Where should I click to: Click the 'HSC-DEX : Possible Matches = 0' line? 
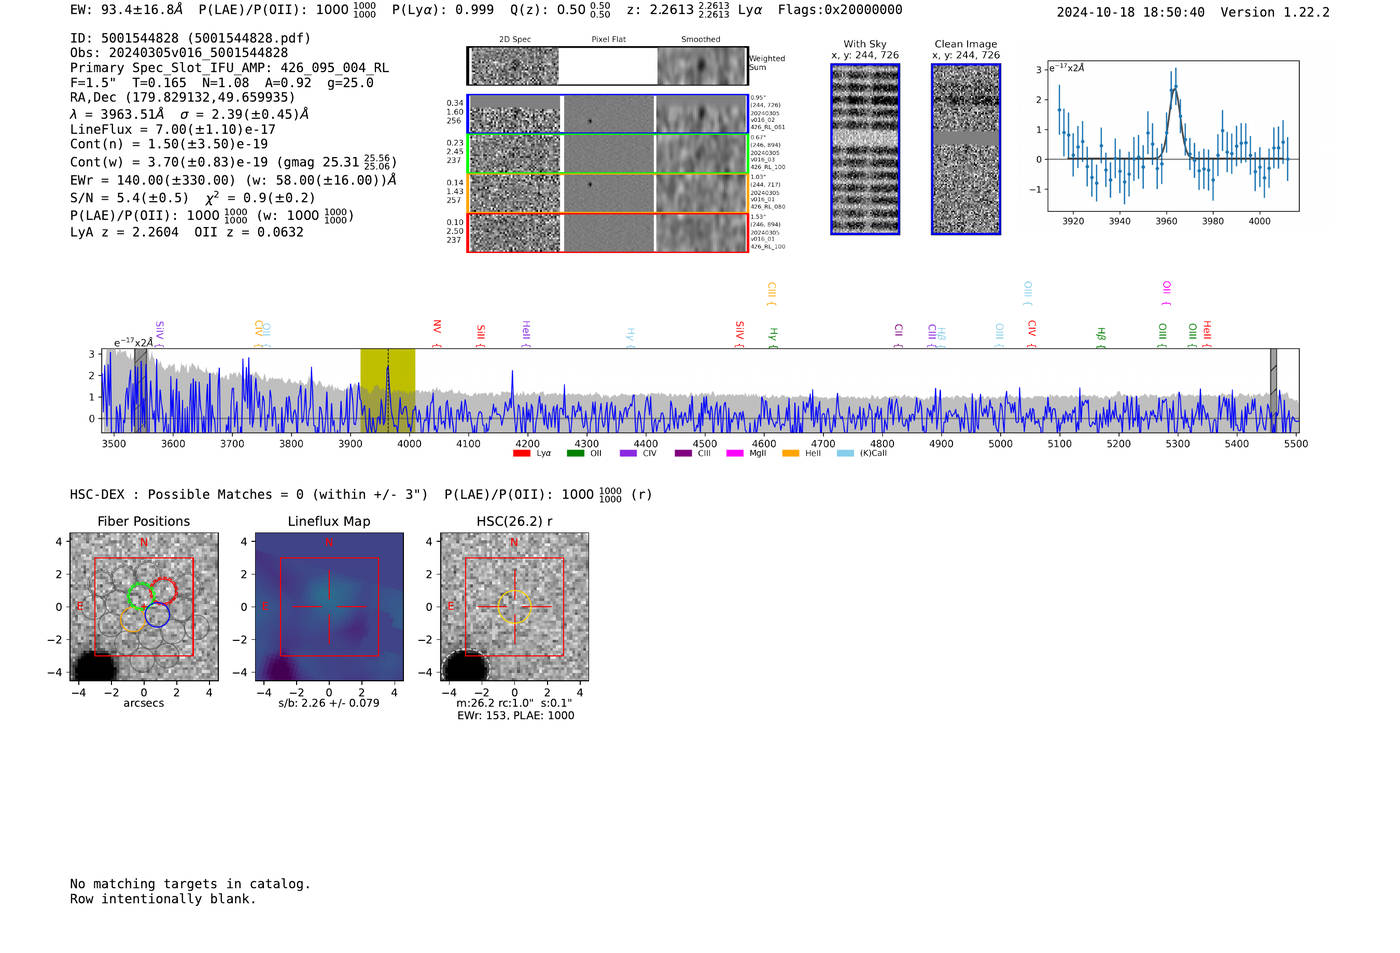pyautogui.click(x=361, y=494)
